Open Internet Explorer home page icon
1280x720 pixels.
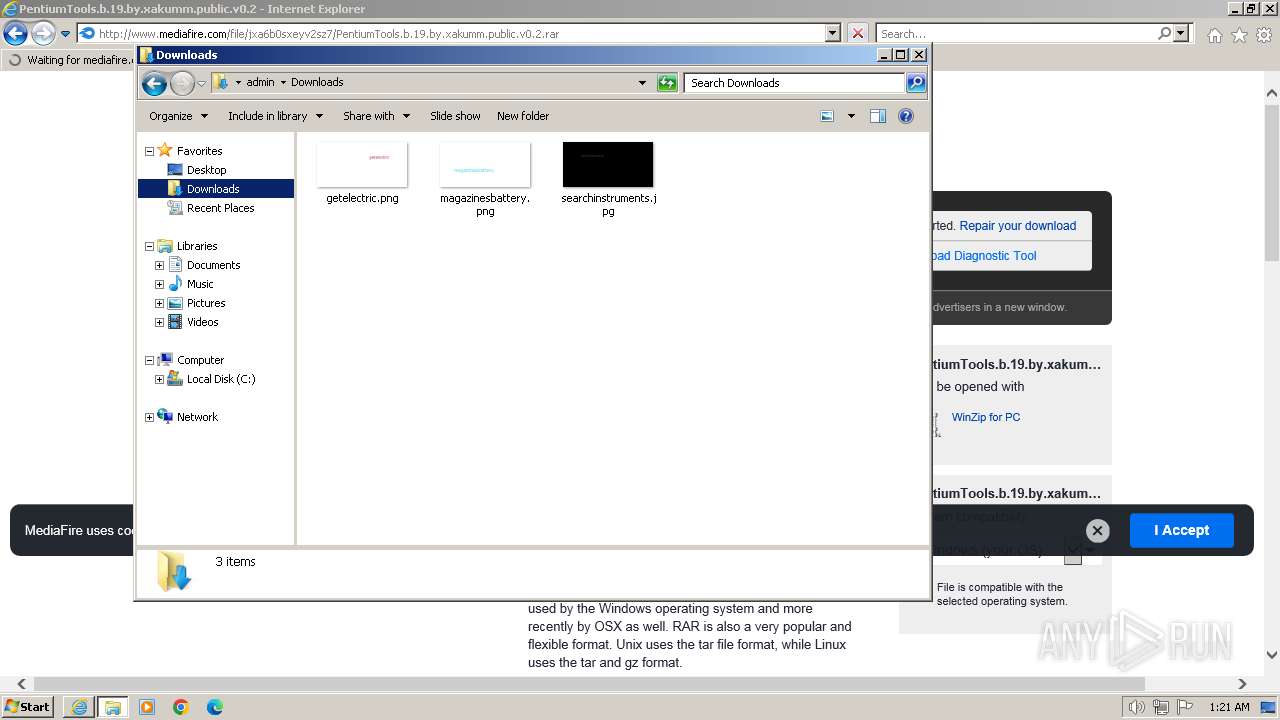[x=1214, y=35]
